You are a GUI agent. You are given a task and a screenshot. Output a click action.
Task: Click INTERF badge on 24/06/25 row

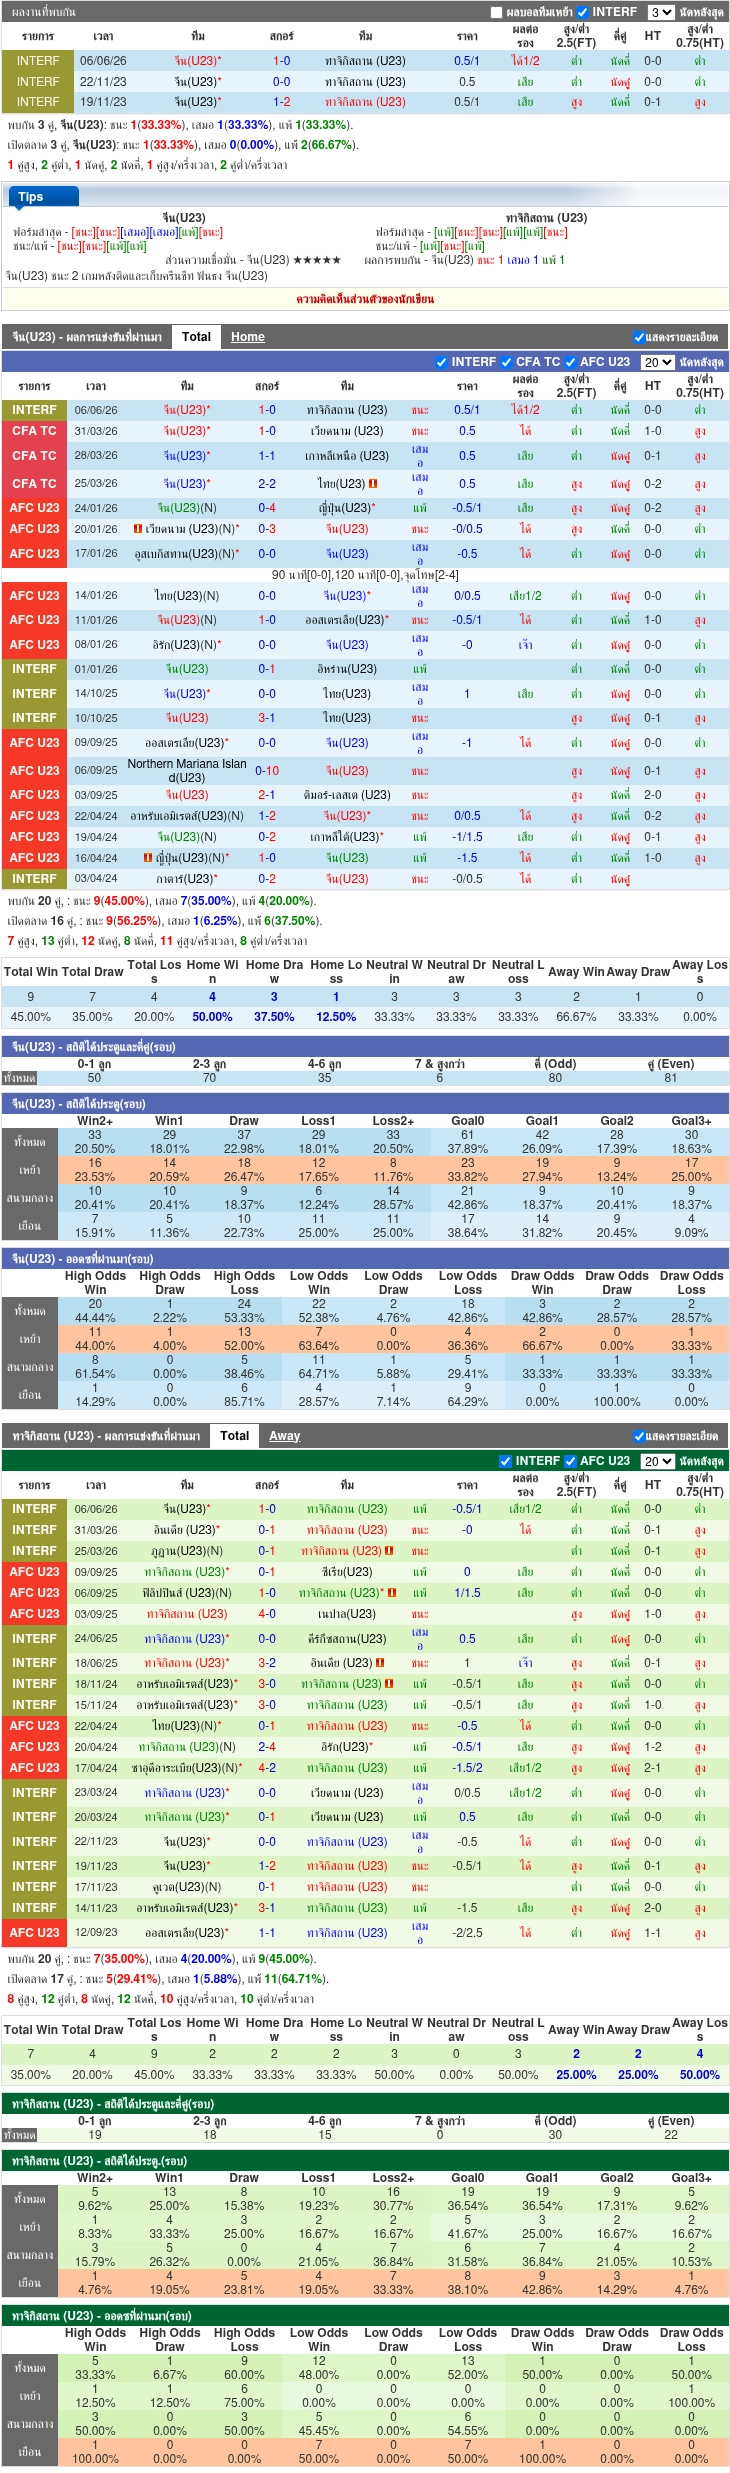click(x=34, y=1639)
